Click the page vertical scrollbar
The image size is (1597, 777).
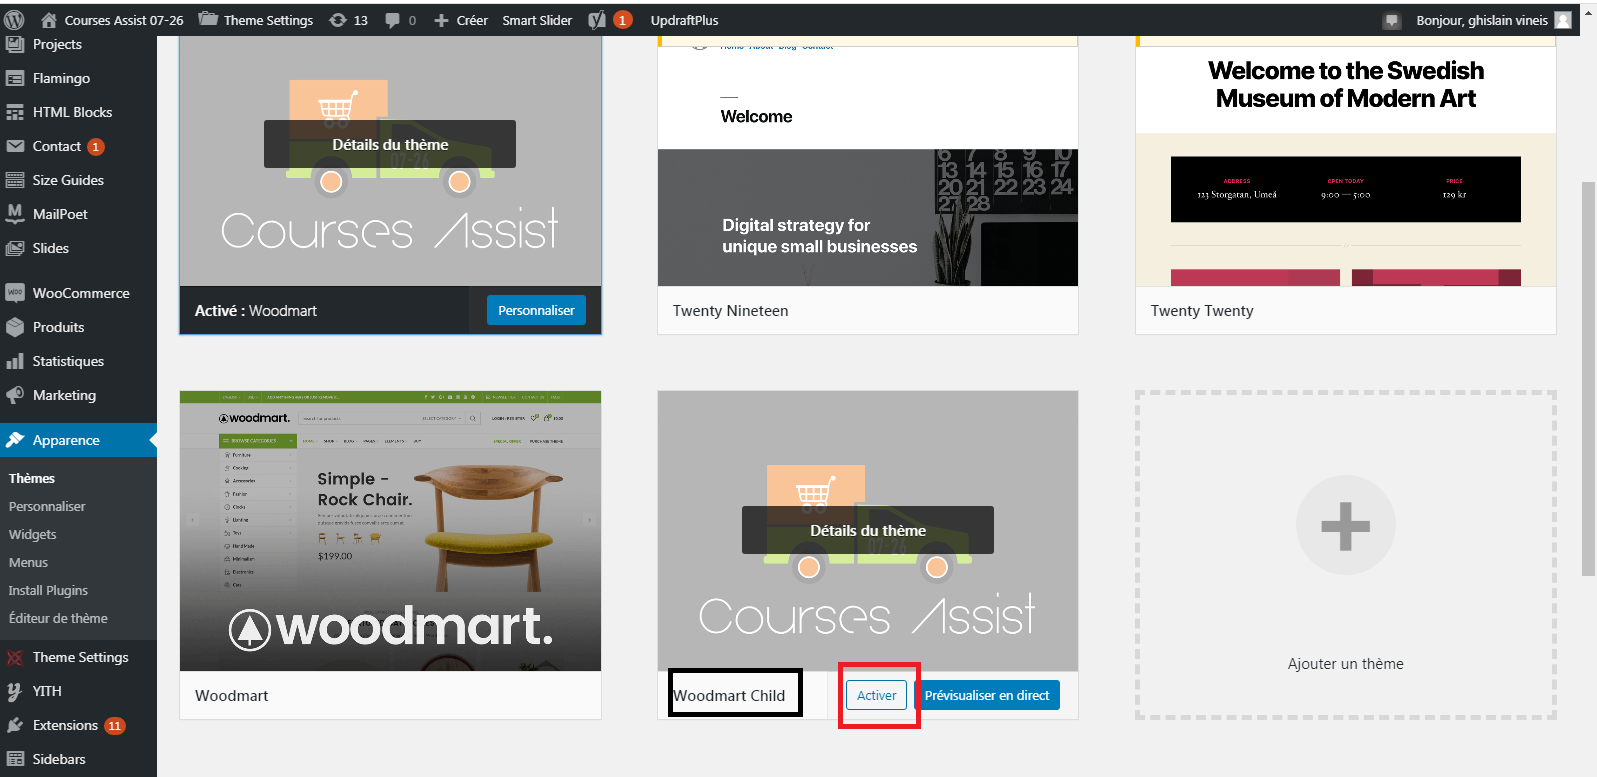1588,378
